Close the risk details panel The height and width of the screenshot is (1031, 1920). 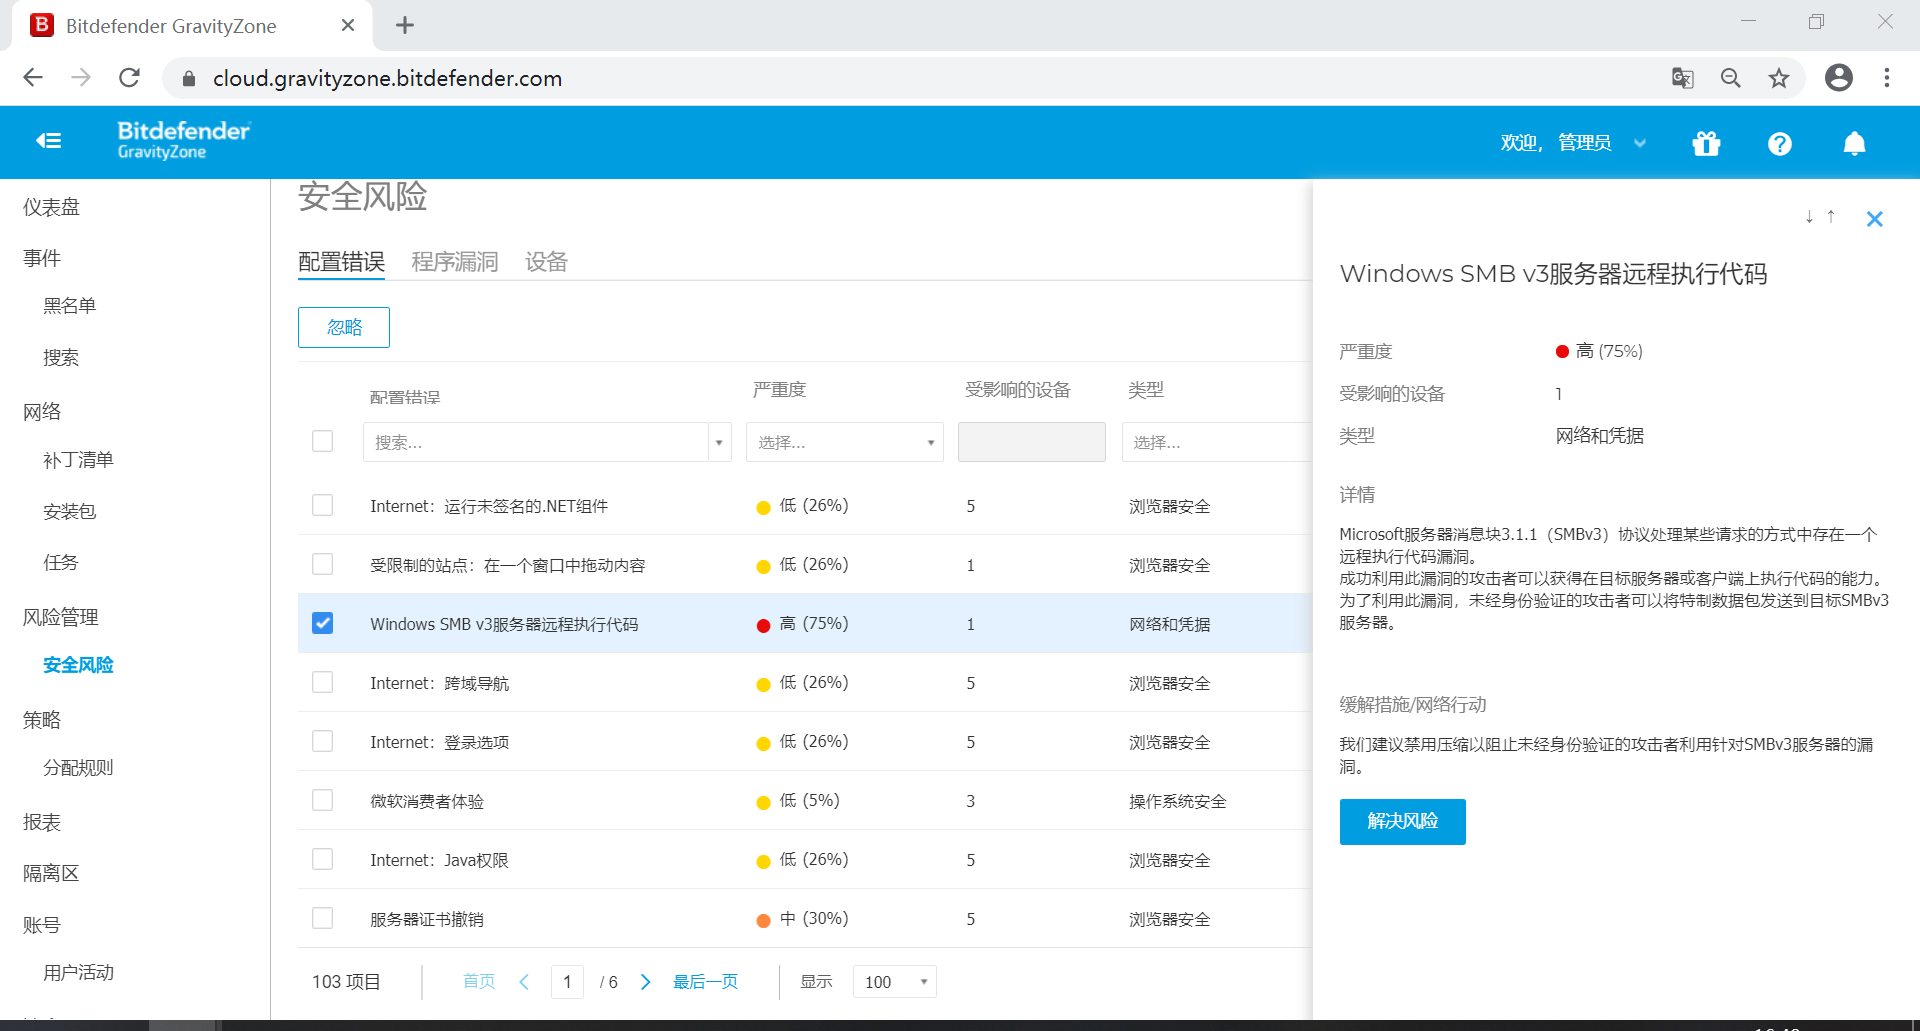(x=1874, y=219)
